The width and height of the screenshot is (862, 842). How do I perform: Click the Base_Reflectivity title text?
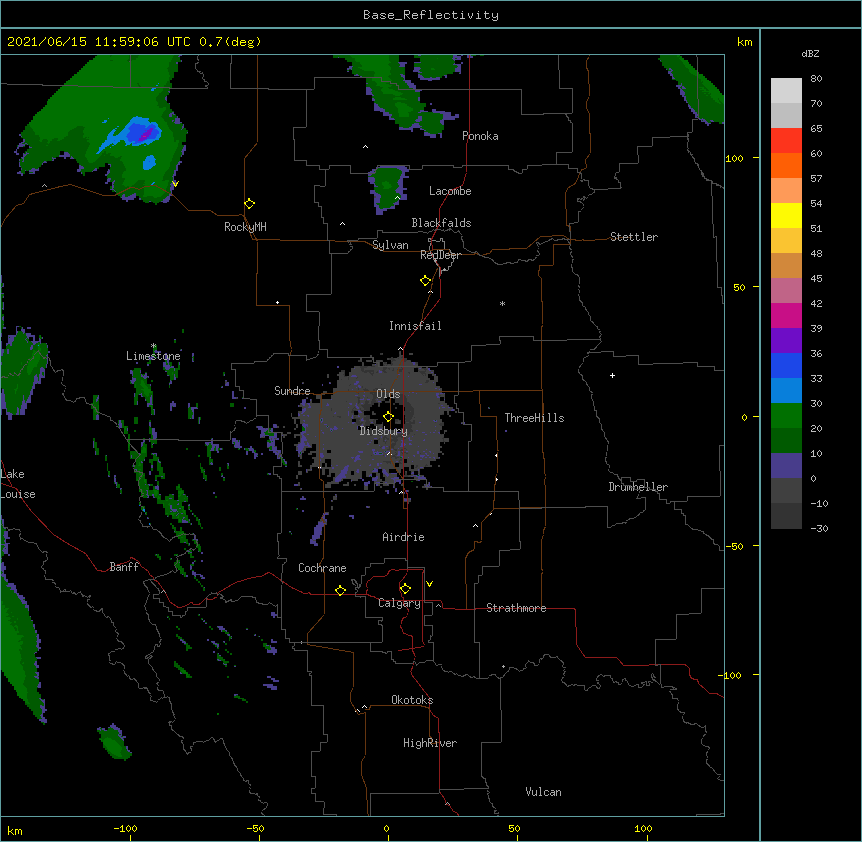click(x=431, y=15)
